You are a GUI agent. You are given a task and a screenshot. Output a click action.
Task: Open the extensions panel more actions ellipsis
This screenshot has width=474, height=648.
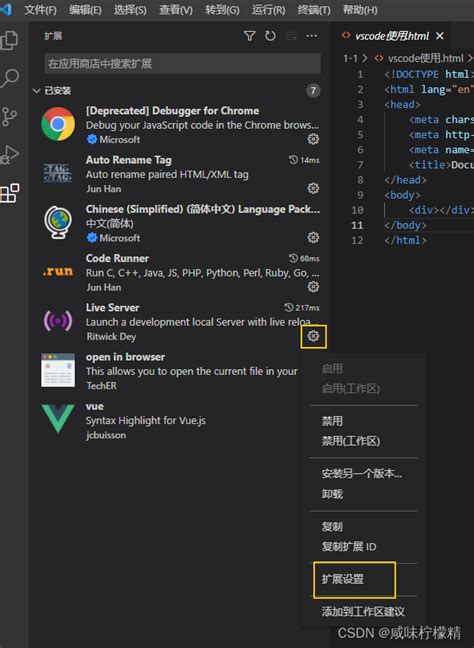click(312, 36)
